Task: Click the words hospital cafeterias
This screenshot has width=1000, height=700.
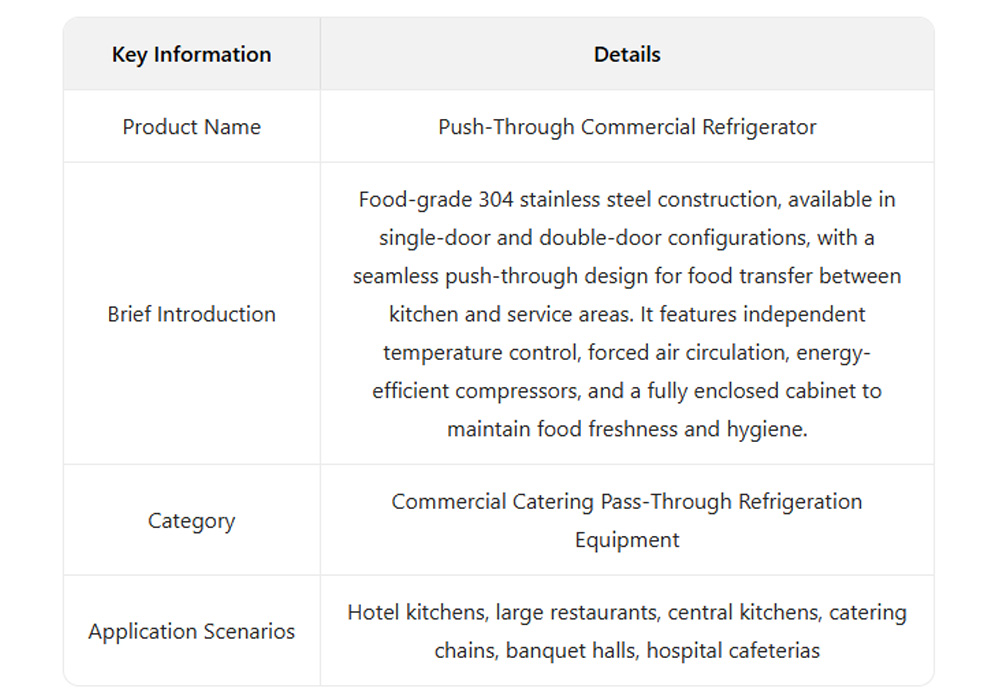Action: coord(733,651)
